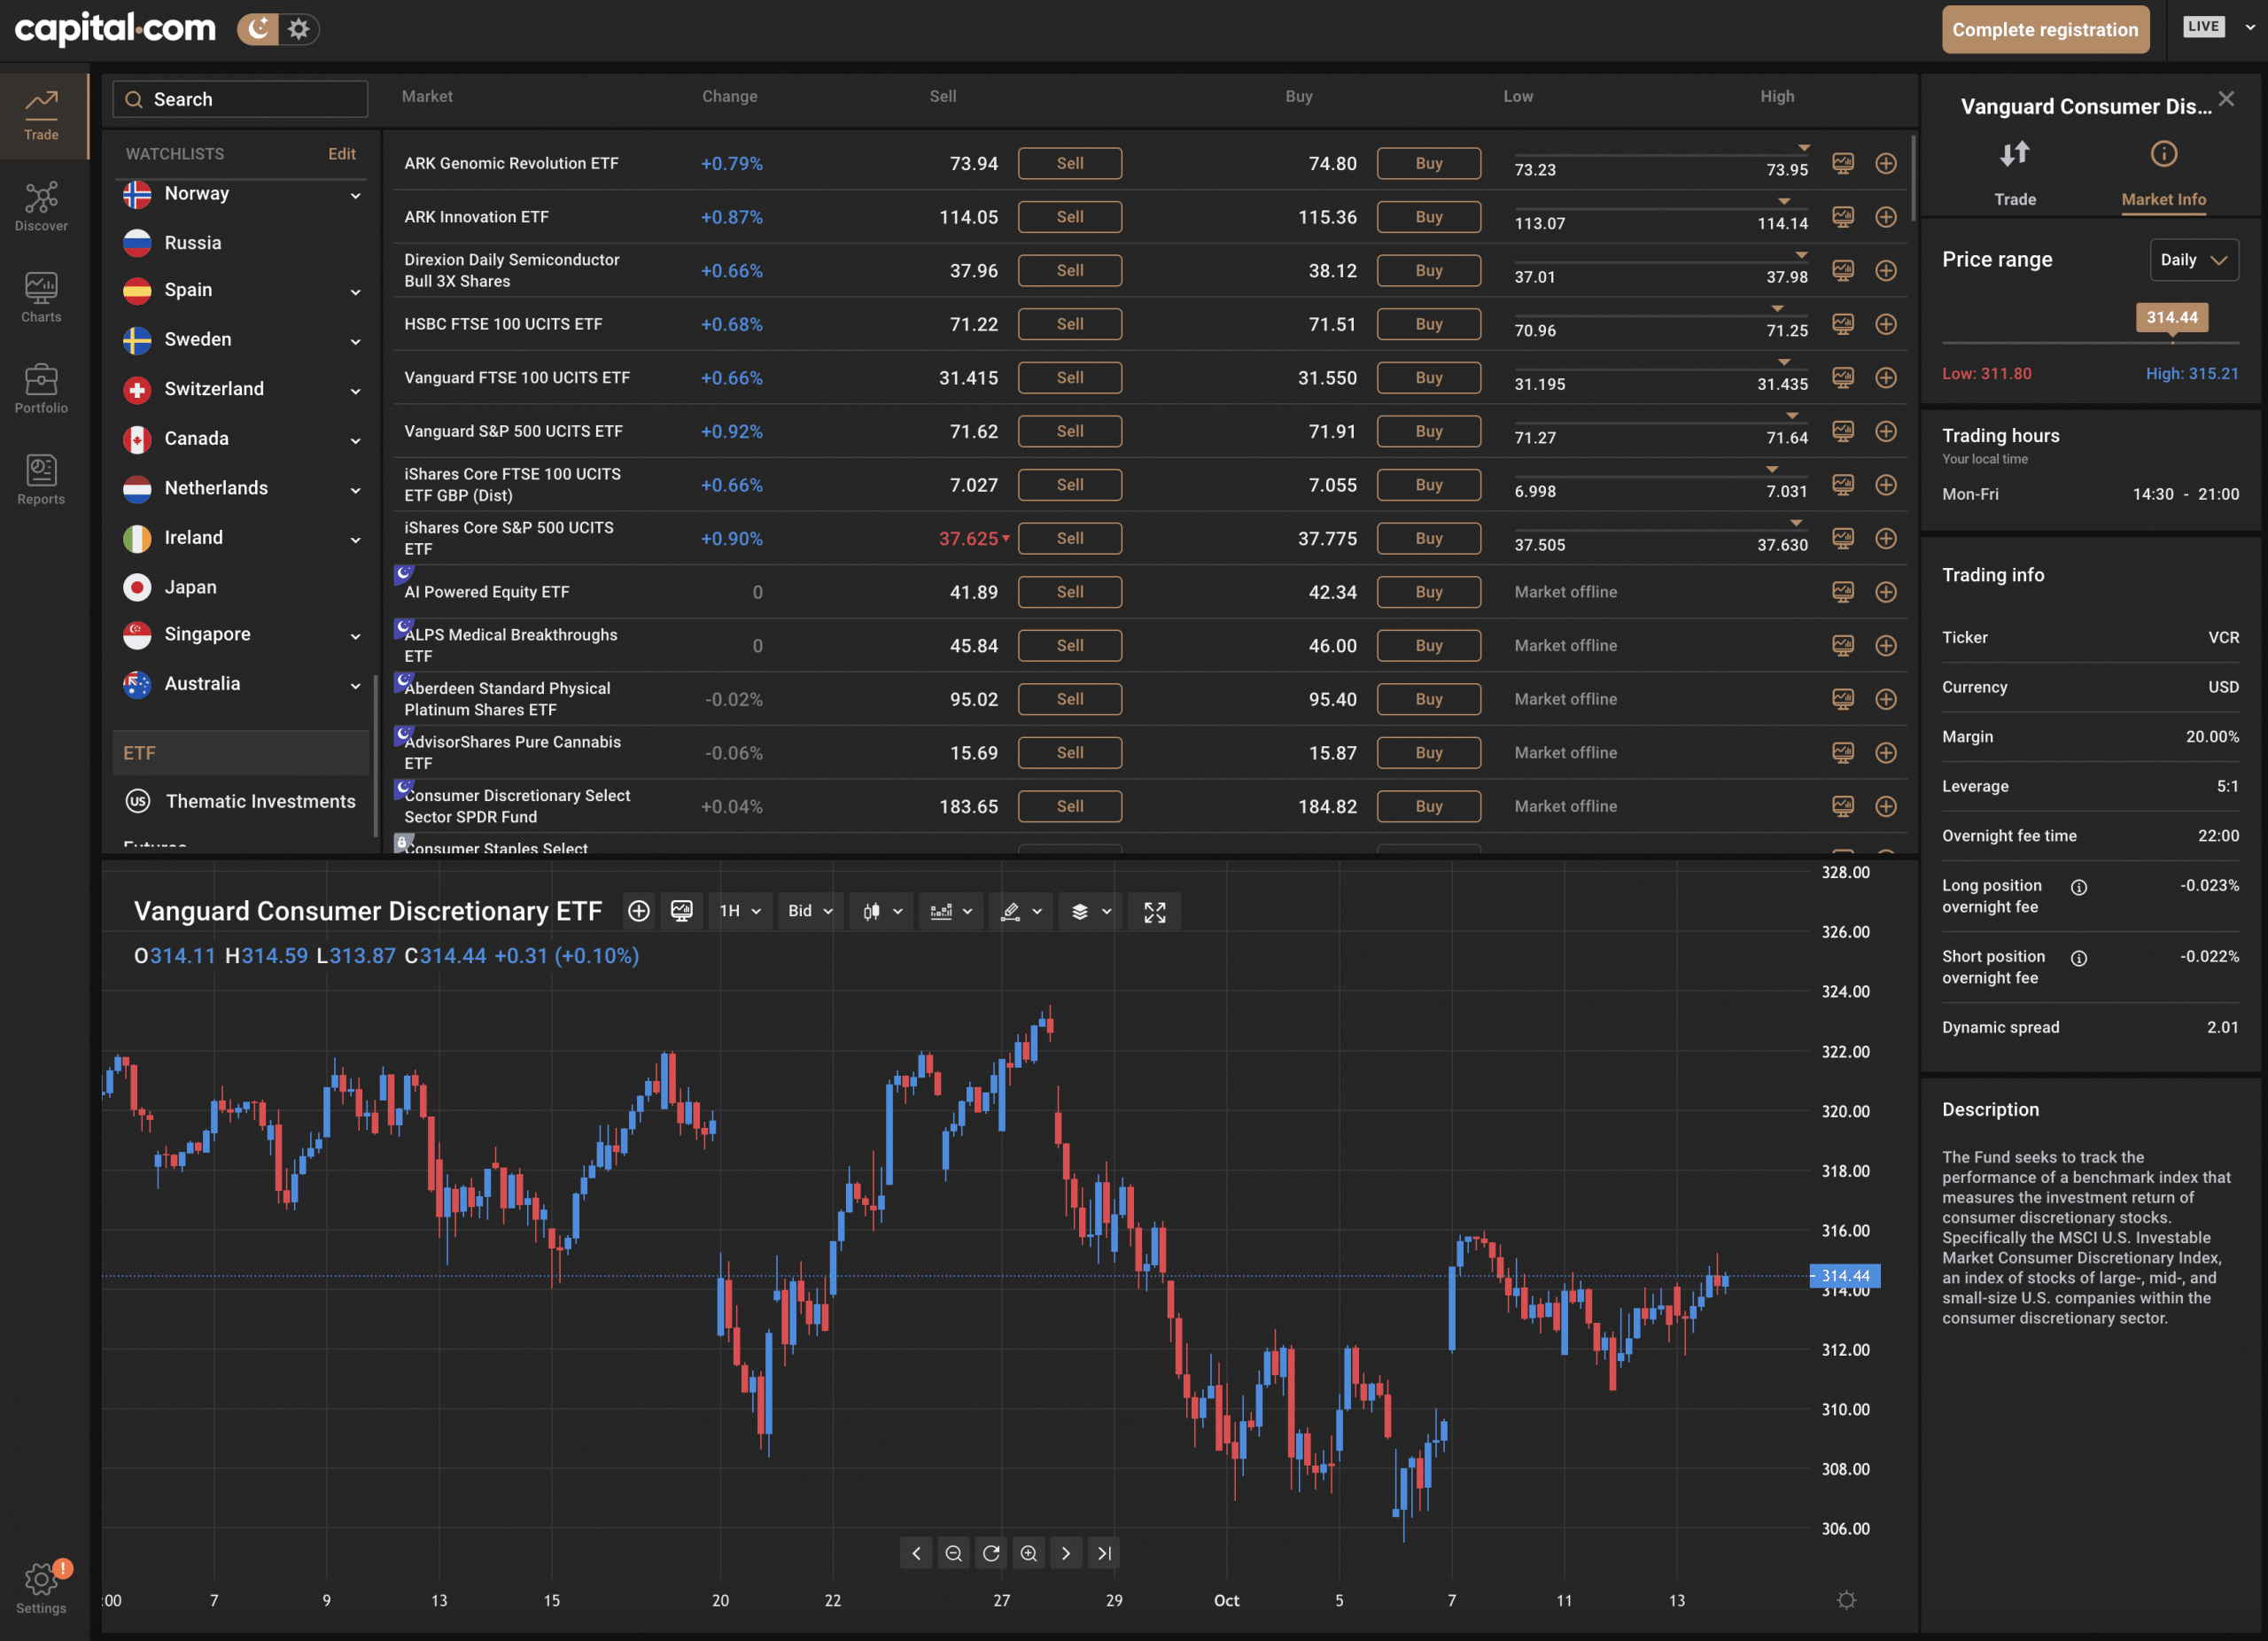Close the Vanguard Consumer Discretionary info panel
The width and height of the screenshot is (2268, 1641).
[x=2226, y=98]
